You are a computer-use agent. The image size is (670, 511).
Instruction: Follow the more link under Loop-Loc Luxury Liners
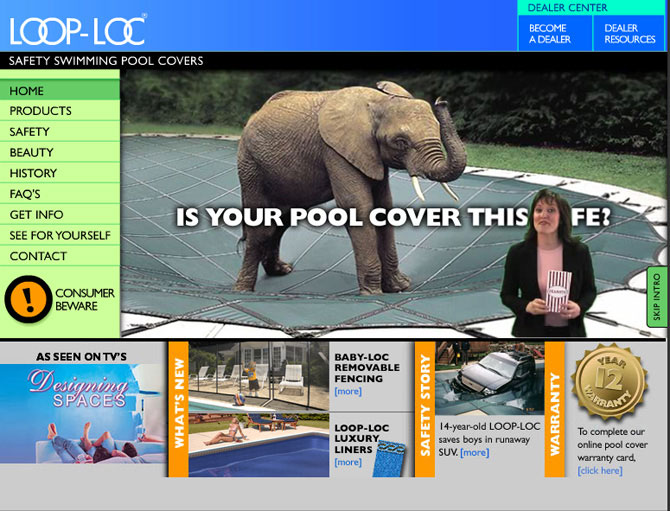pos(348,462)
